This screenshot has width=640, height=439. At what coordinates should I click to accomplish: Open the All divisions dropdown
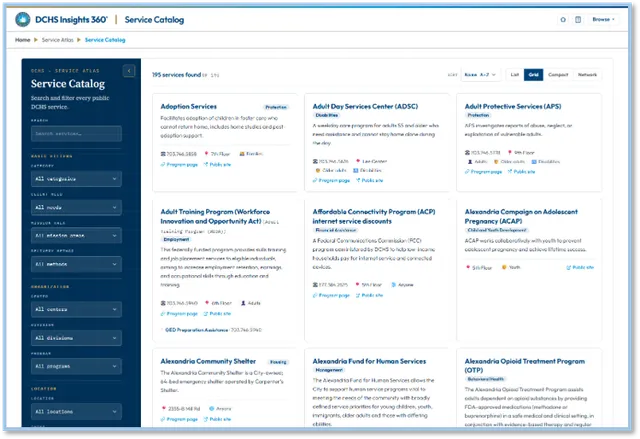point(76,338)
